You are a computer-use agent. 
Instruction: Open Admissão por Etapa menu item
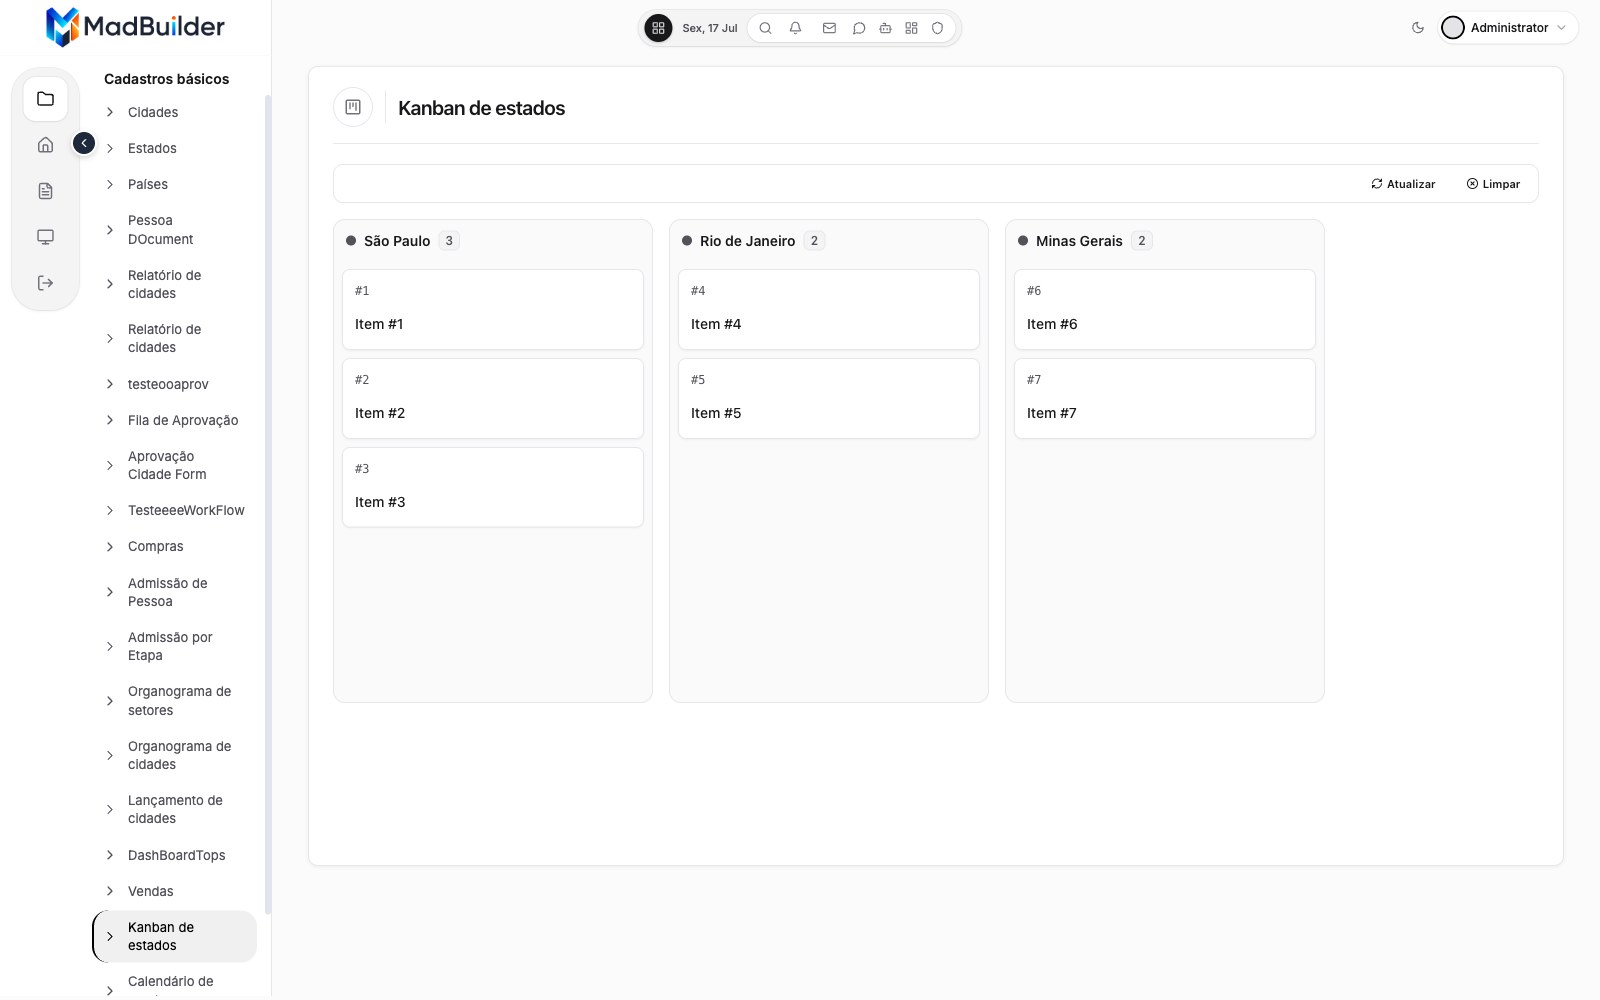[x=175, y=646]
